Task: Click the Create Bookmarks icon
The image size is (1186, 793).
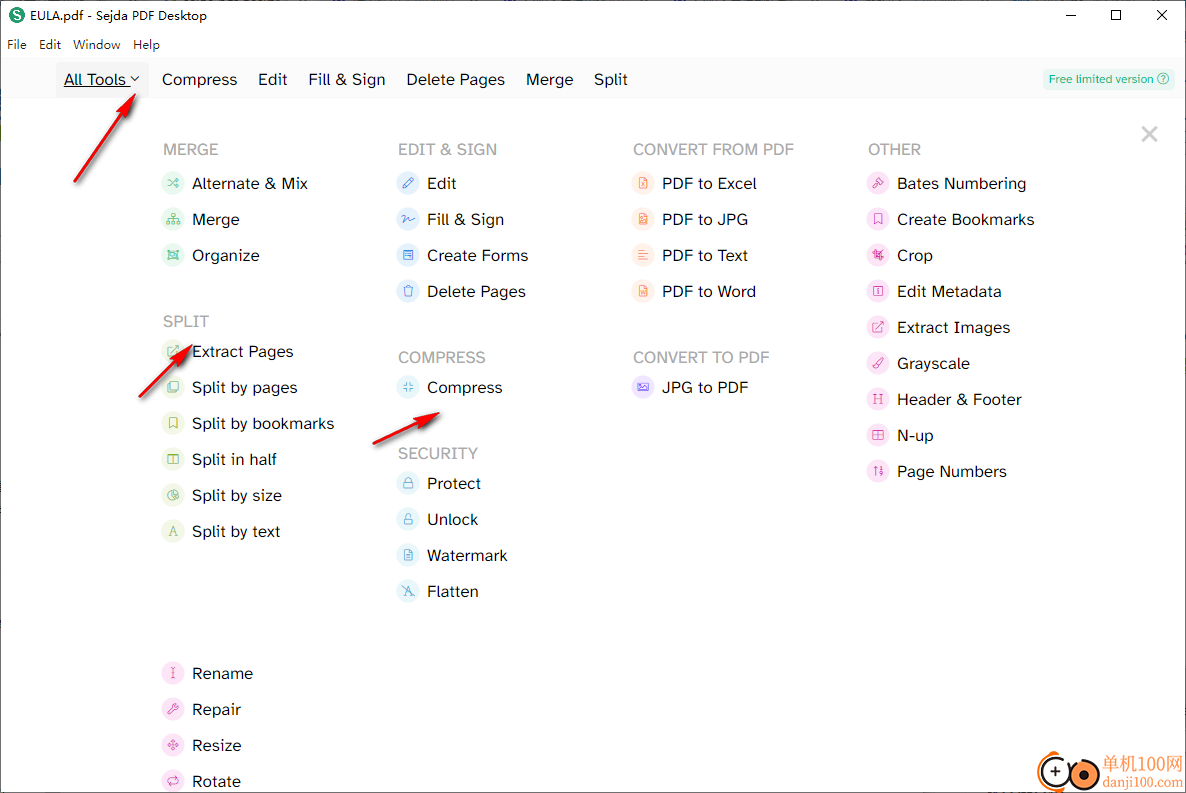Action: [878, 219]
